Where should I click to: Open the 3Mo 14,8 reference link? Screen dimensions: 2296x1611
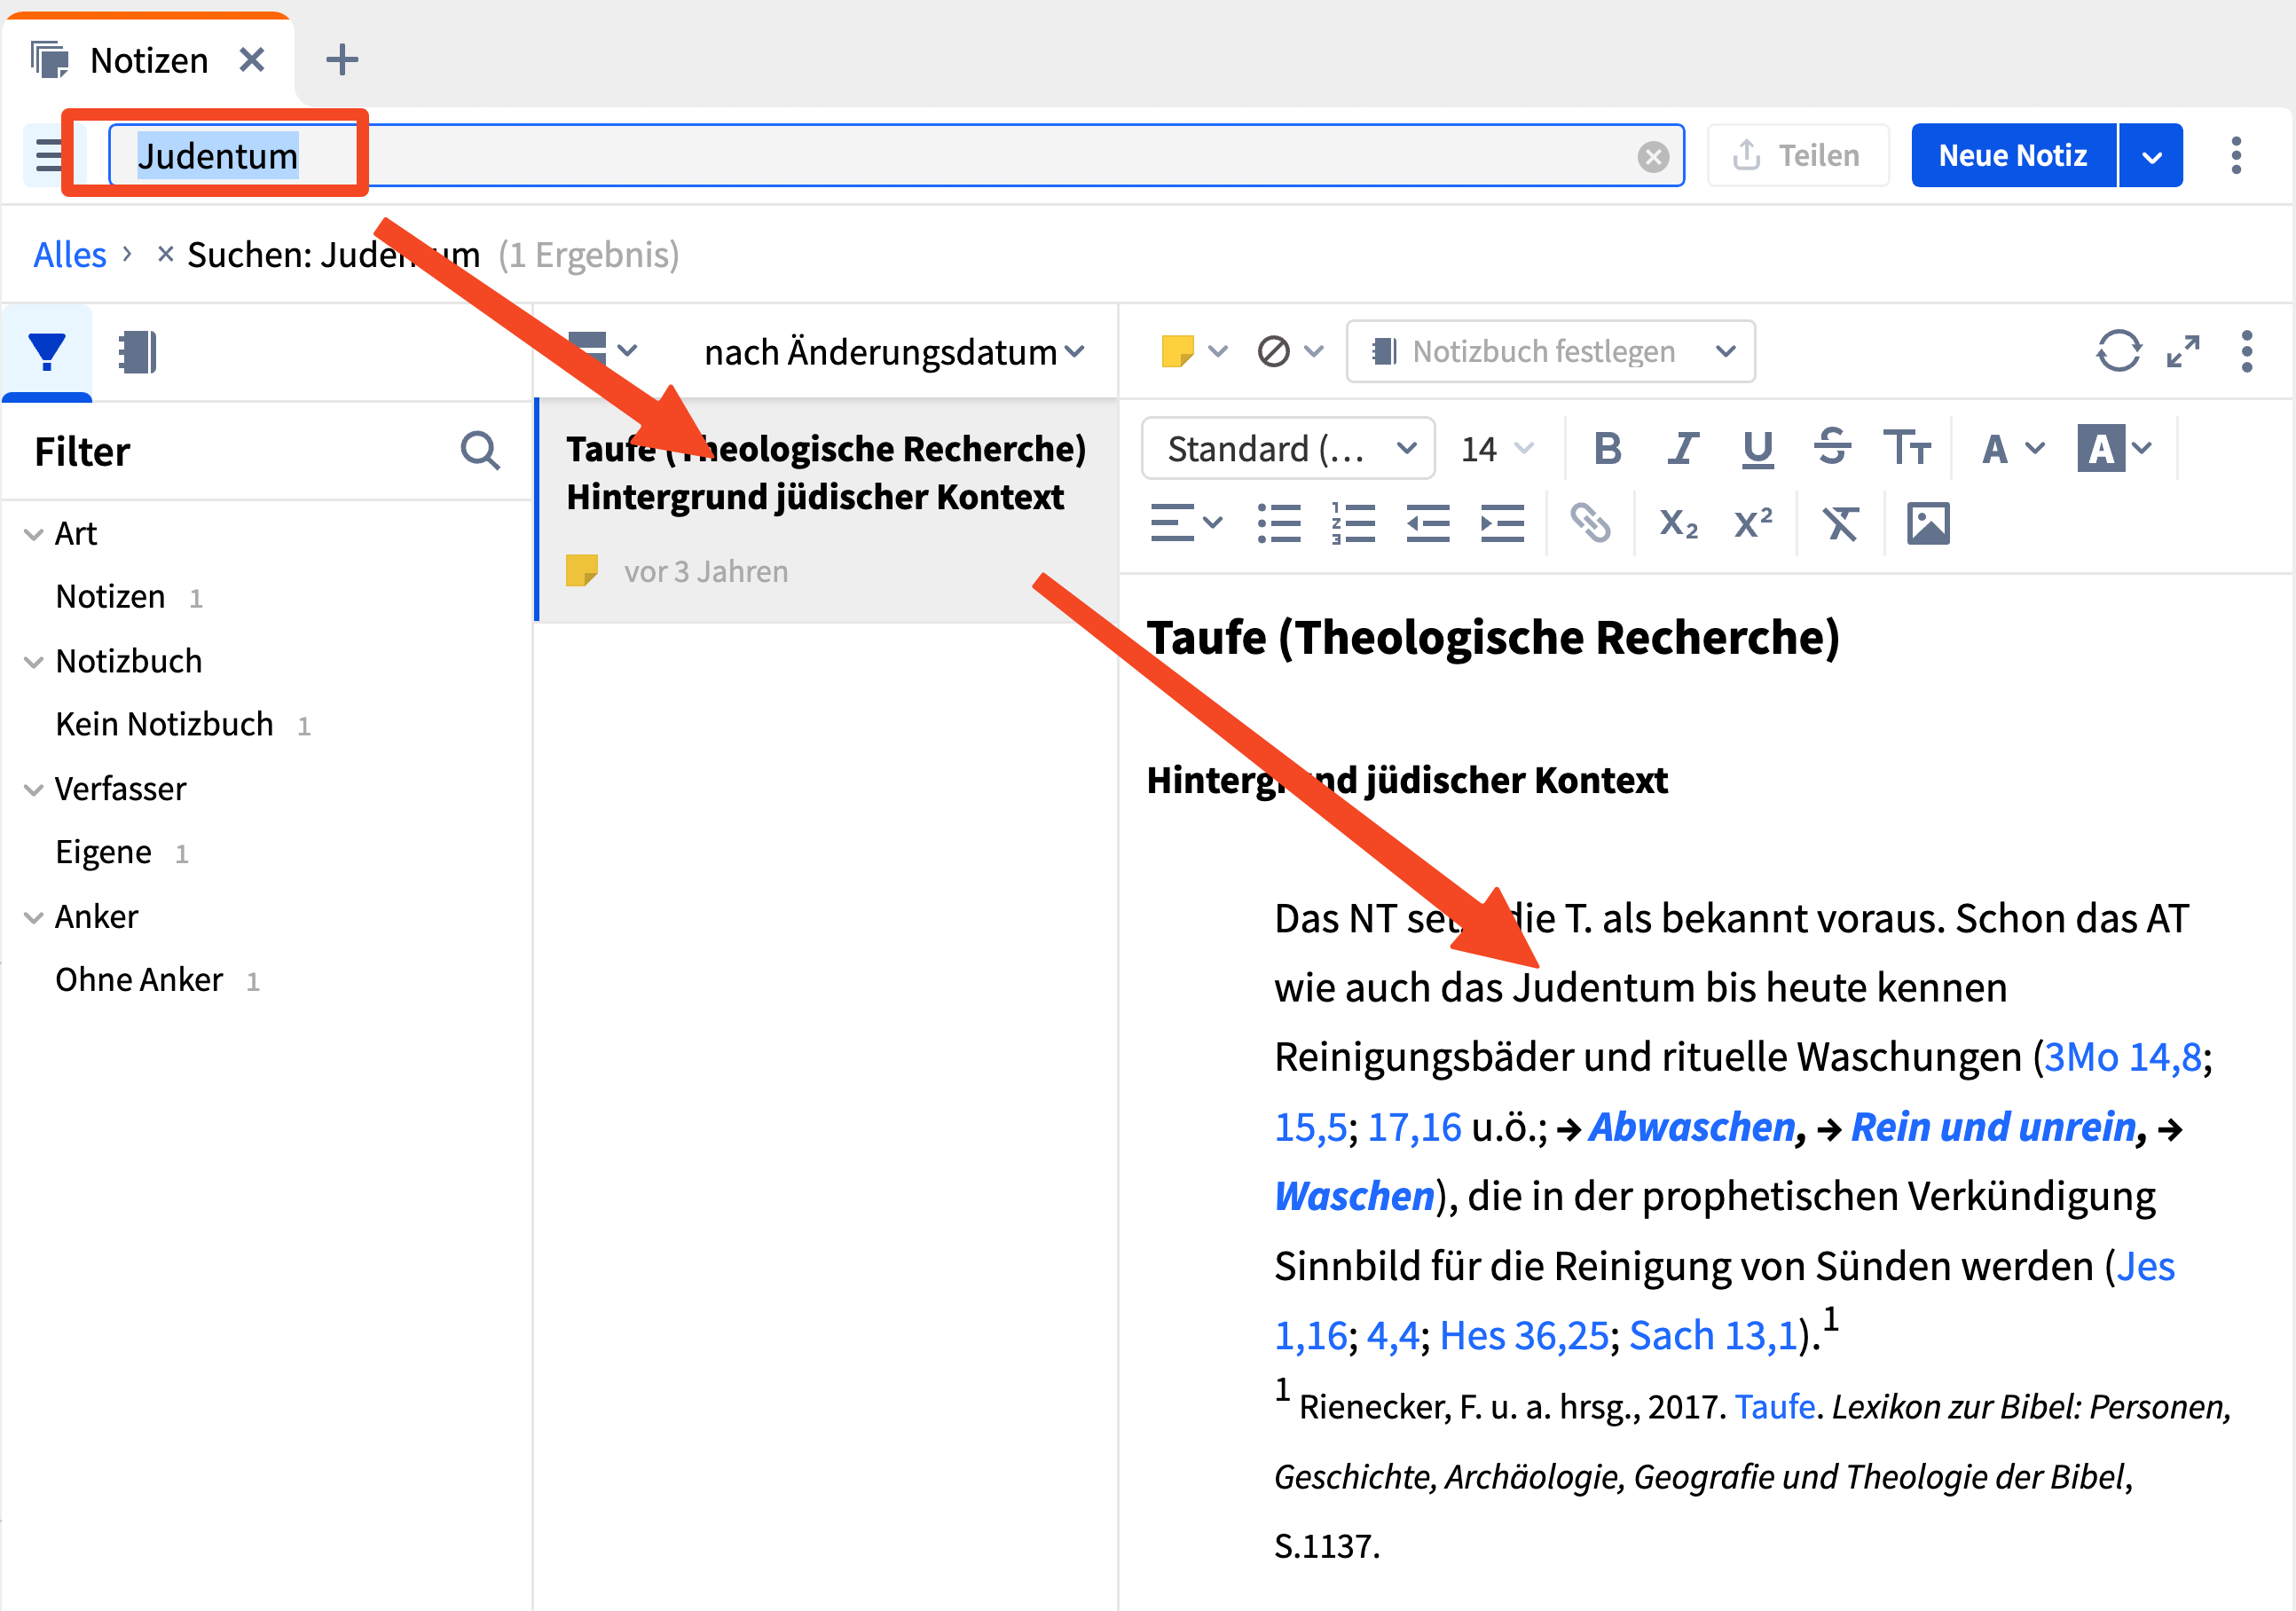point(2122,1057)
